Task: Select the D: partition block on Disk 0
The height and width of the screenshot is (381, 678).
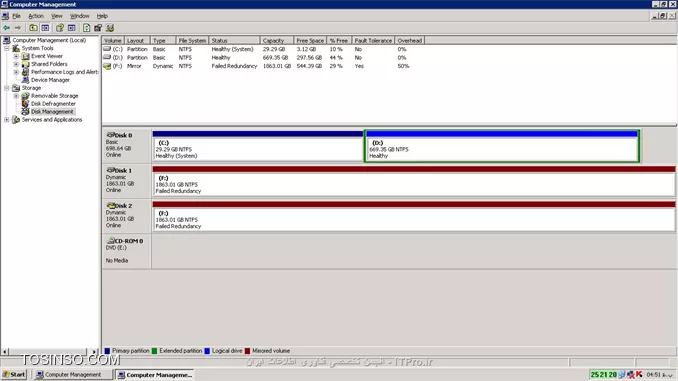Action: coord(502,146)
